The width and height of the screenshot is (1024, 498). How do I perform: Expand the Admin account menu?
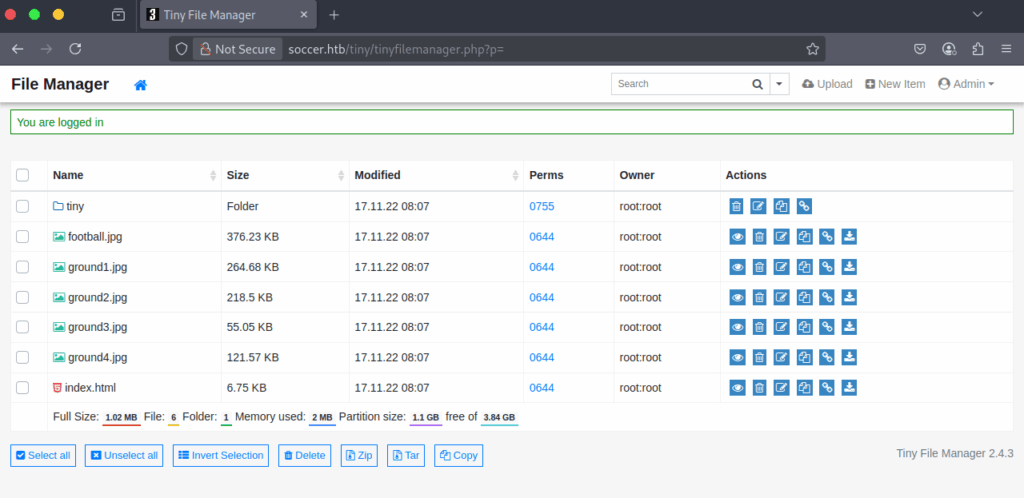[x=966, y=84]
